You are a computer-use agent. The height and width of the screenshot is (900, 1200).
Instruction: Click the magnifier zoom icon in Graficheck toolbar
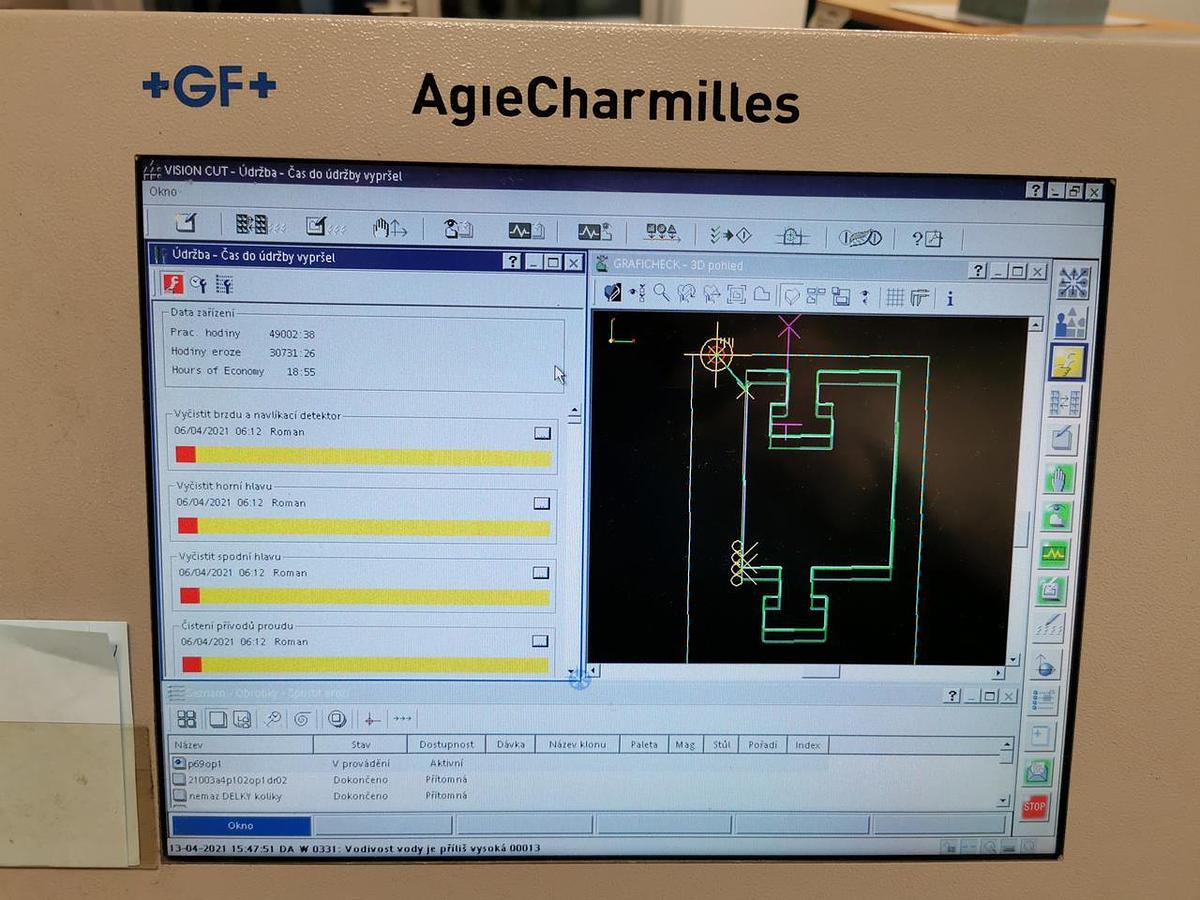point(661,293)
